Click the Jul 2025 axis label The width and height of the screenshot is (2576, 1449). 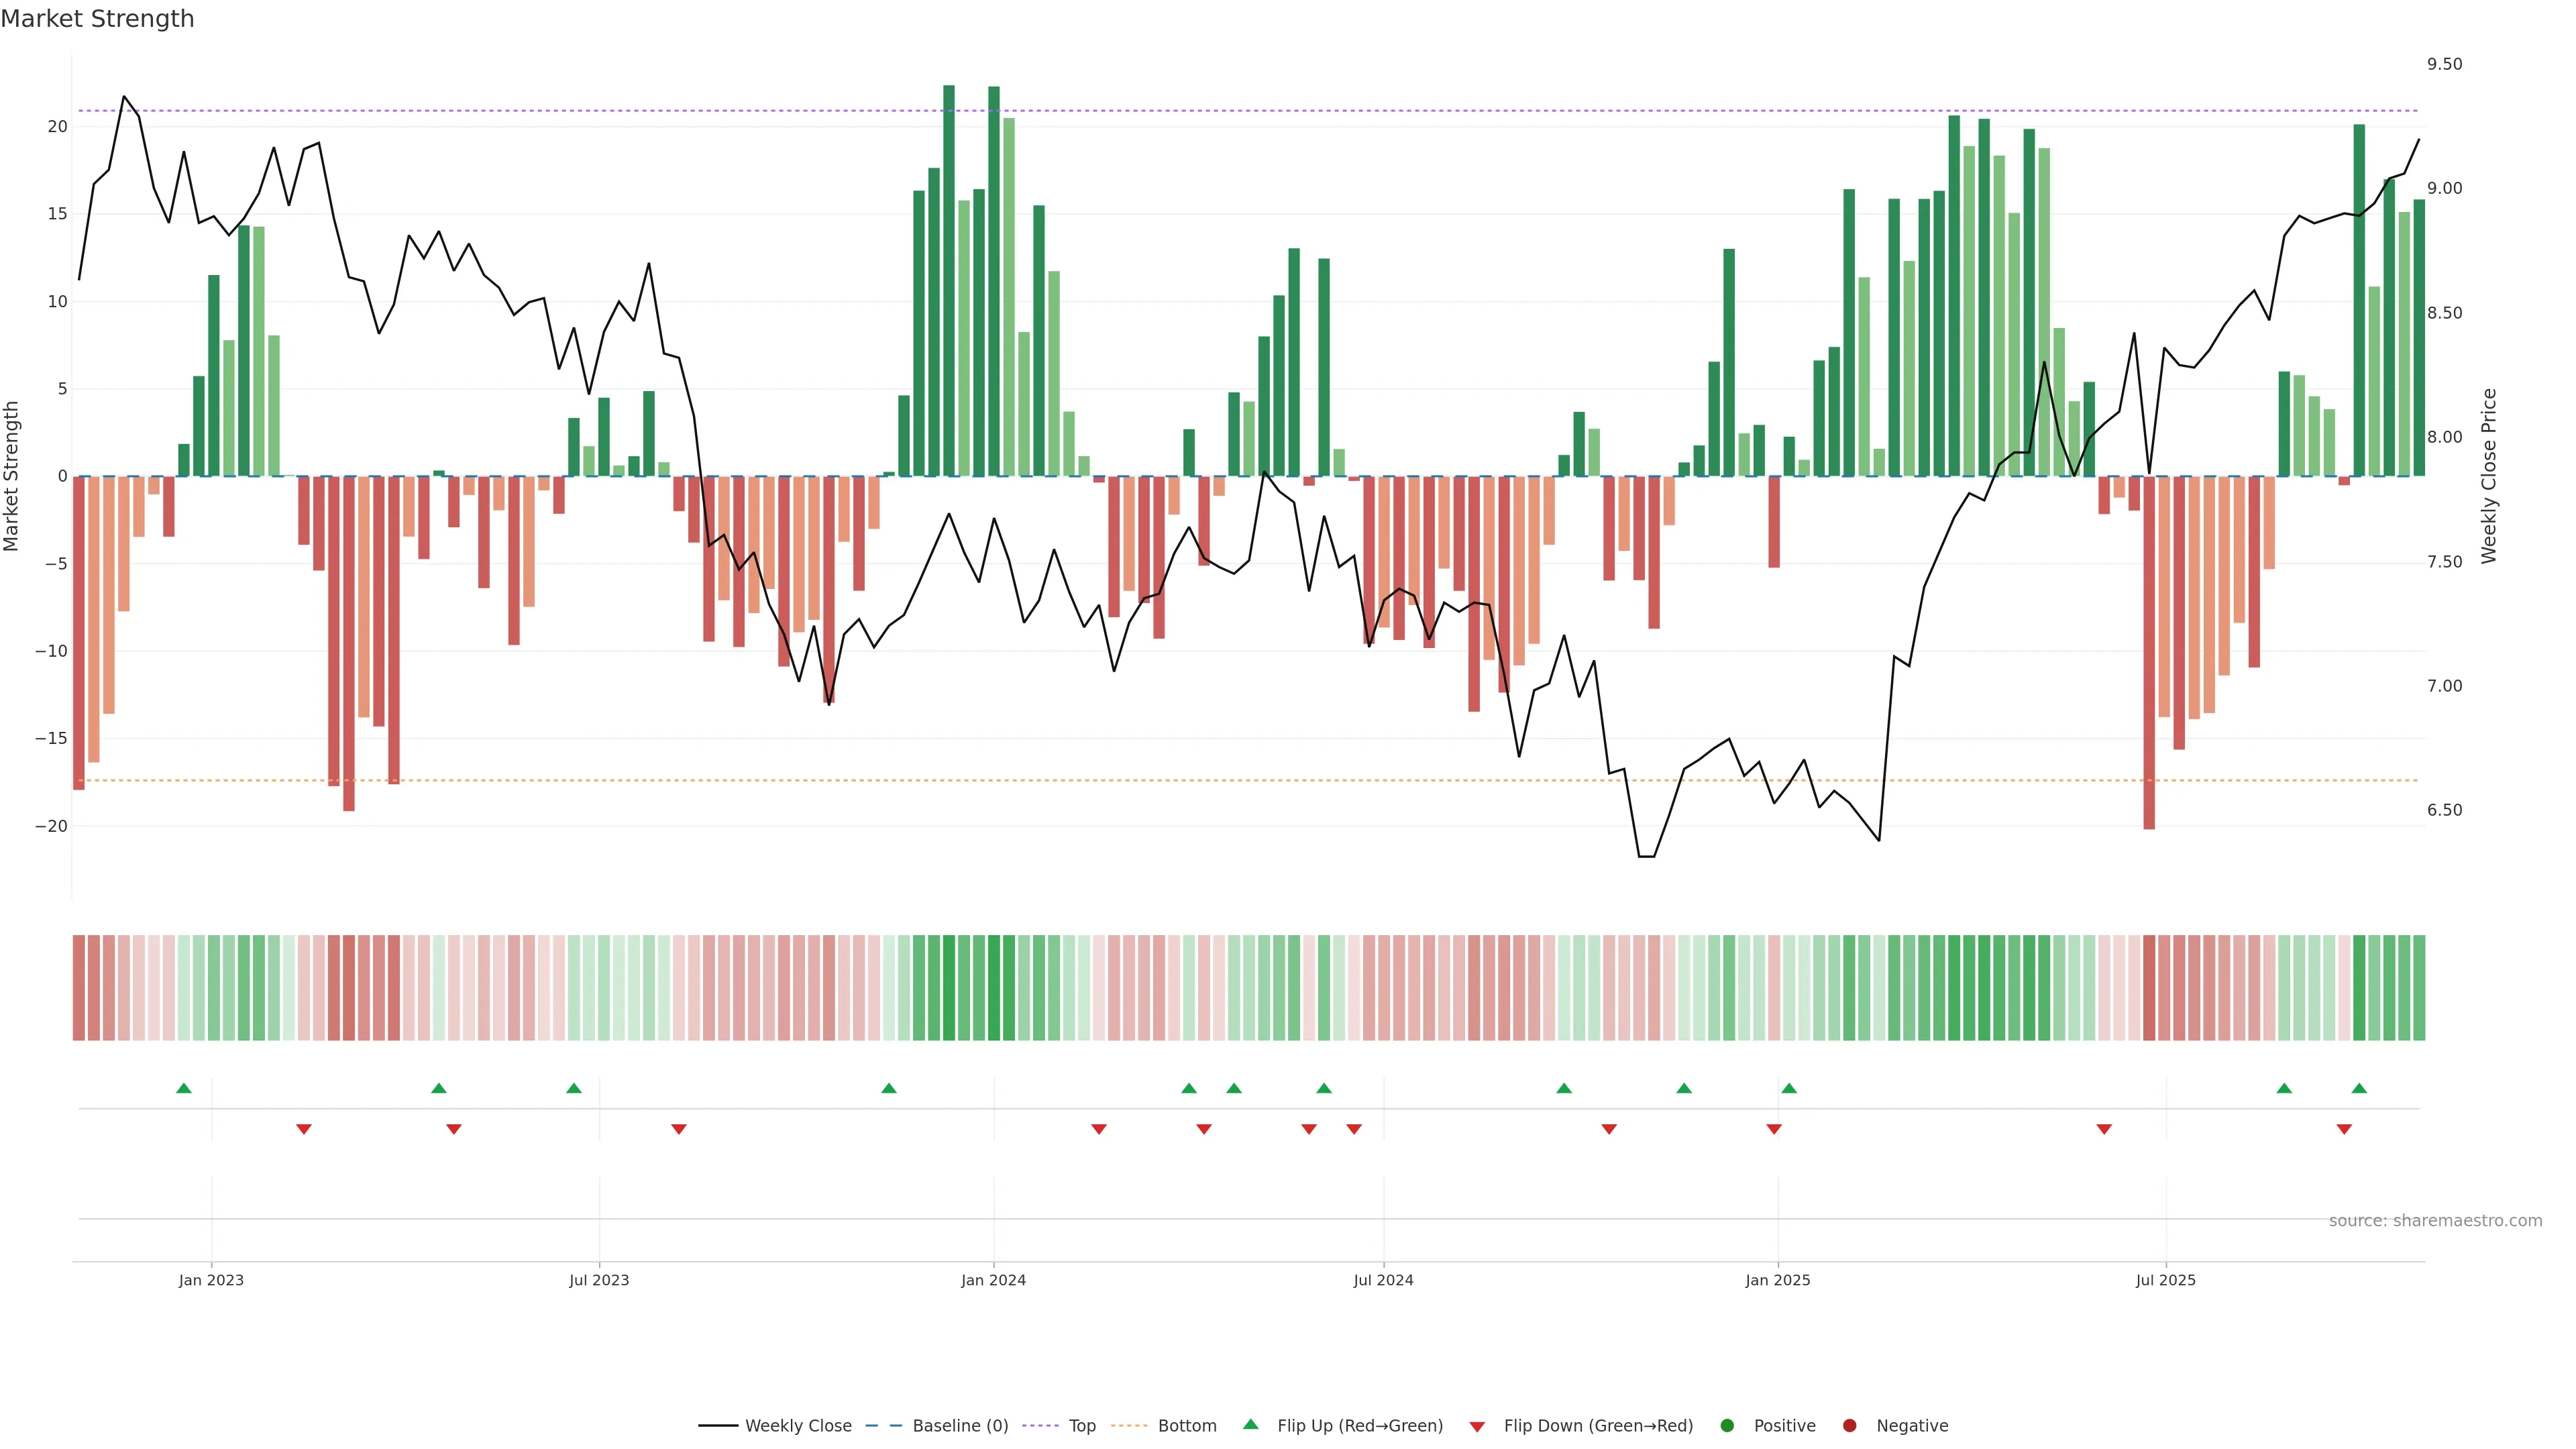coord(2165,1280)
